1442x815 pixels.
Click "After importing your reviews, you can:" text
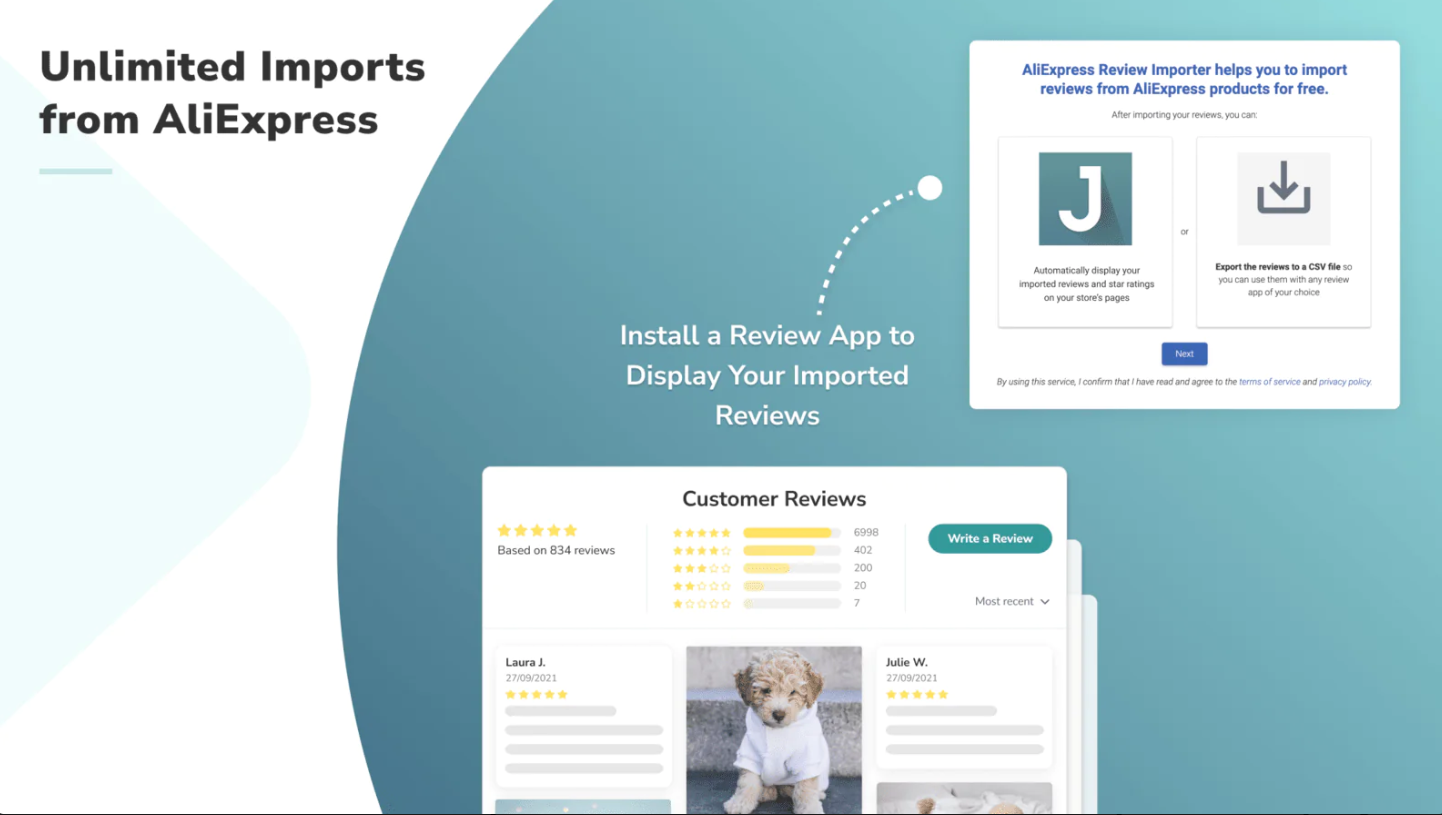tap(1184, 115)
